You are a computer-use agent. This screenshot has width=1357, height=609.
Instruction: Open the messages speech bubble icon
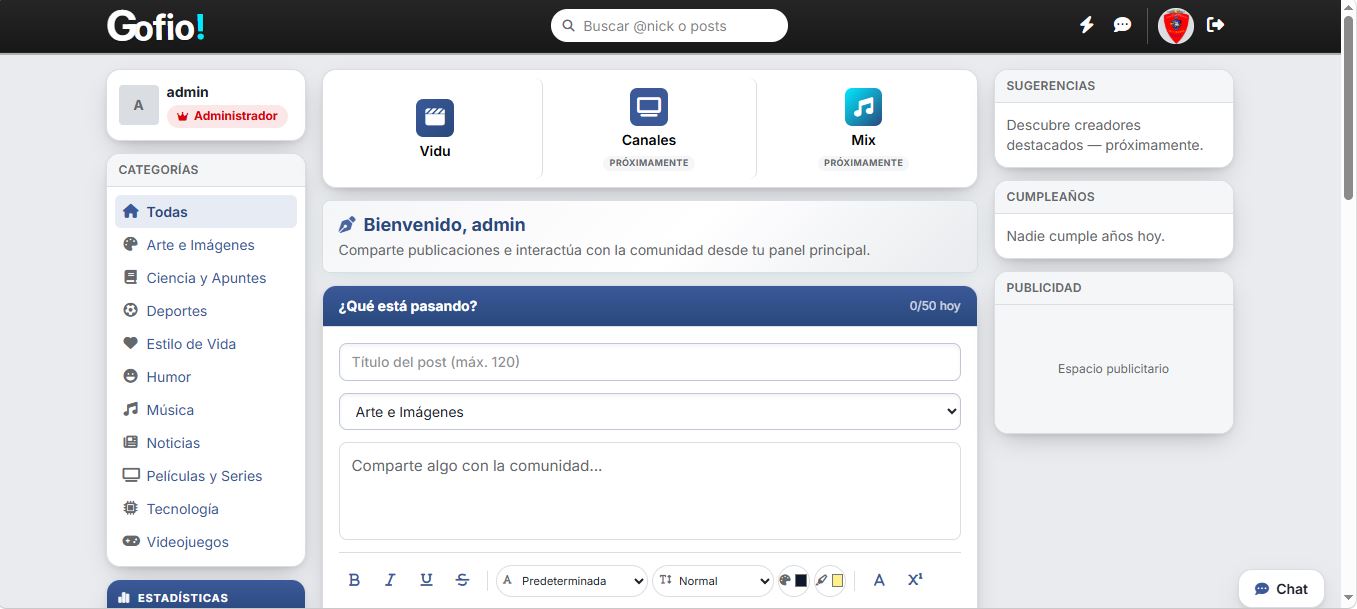(x=1122, y=25)
